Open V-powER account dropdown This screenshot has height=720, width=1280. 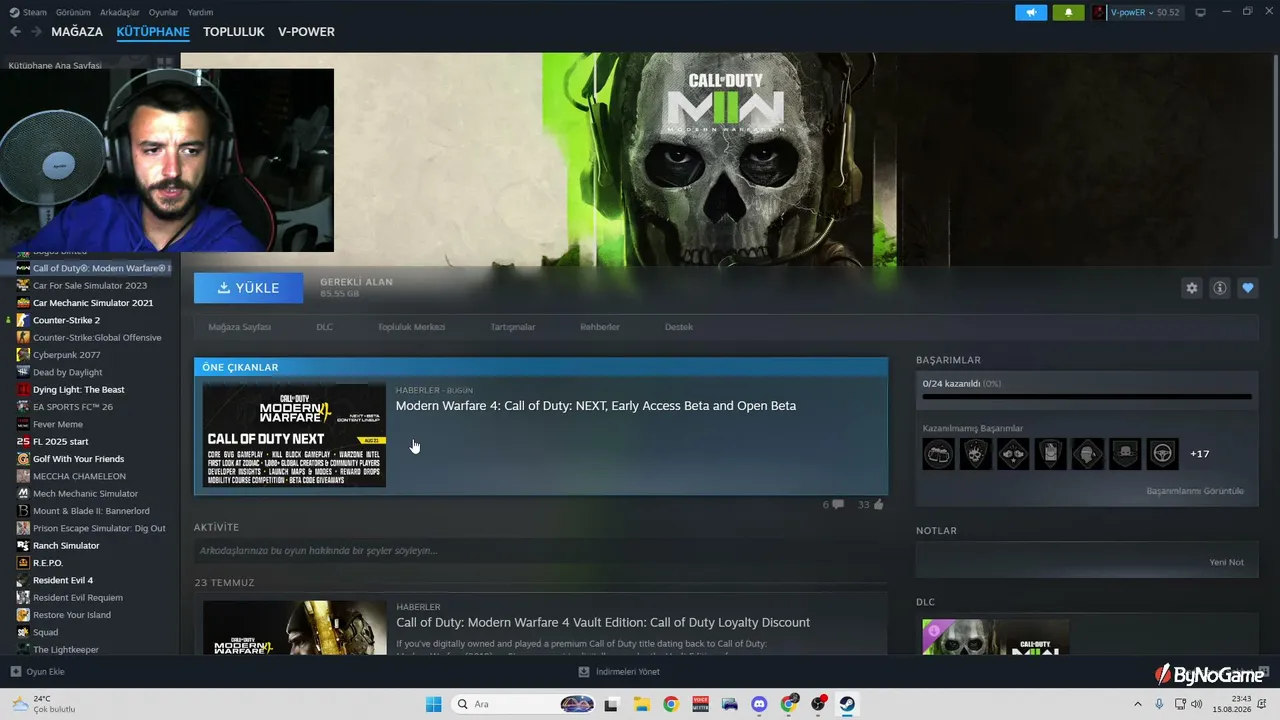point(1145,13)
